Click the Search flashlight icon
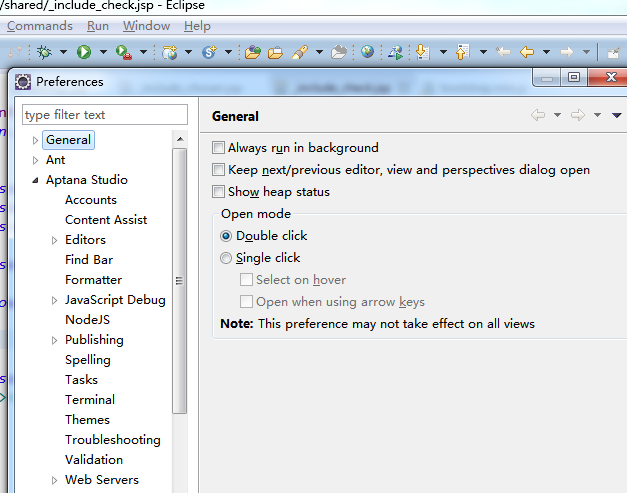627x493 pixels. 300,52
